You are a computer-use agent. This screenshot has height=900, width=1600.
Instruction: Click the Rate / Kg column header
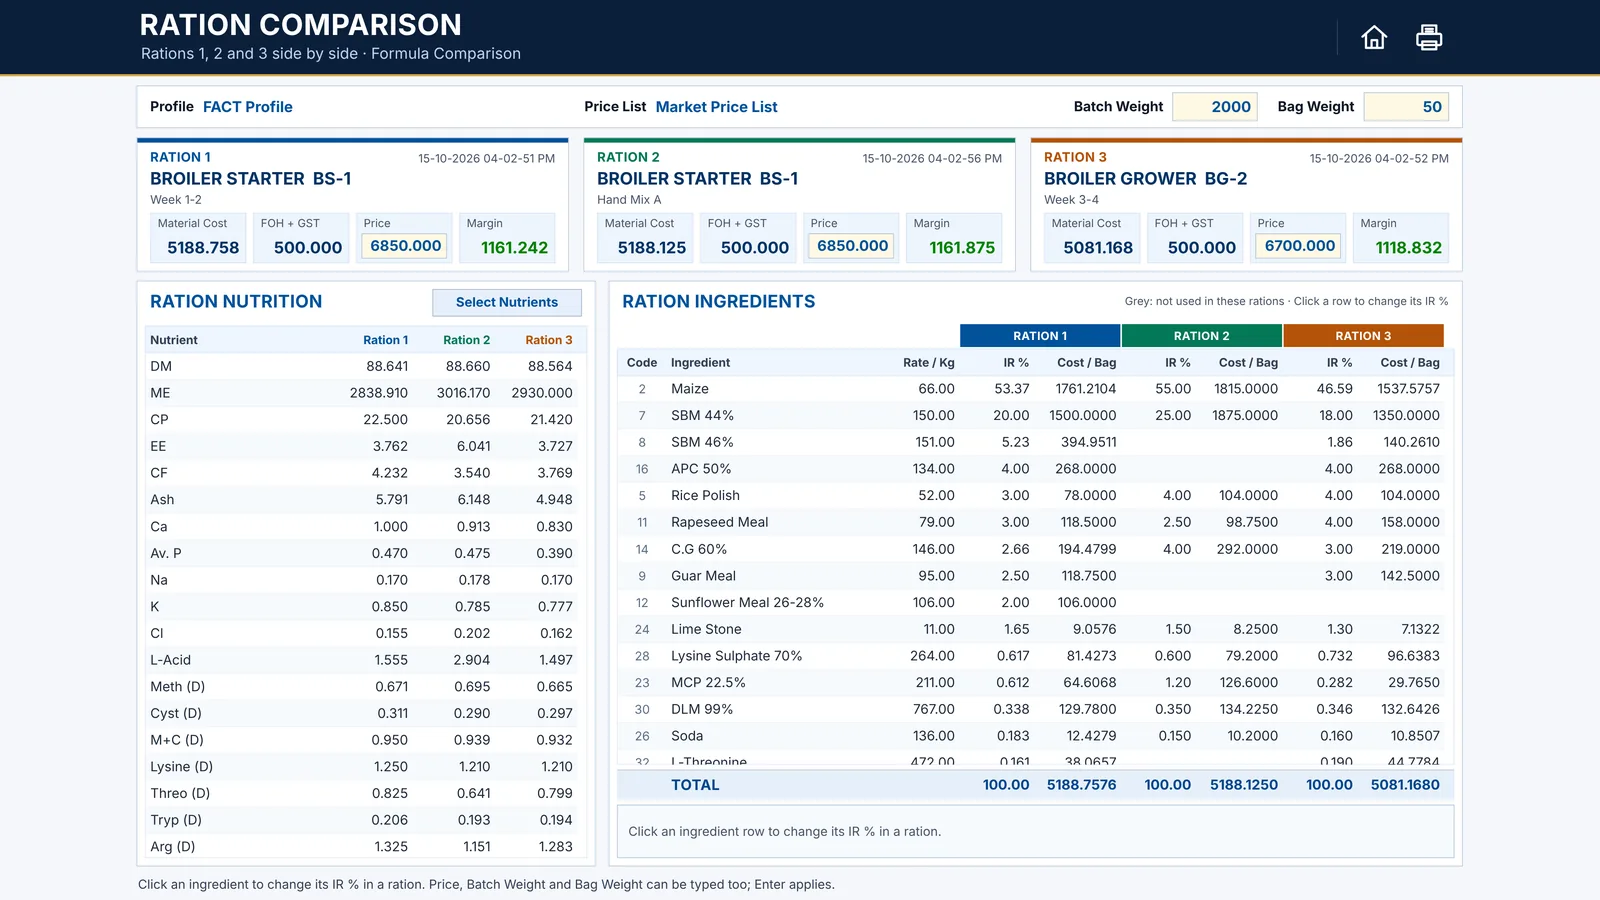(929, 363)
